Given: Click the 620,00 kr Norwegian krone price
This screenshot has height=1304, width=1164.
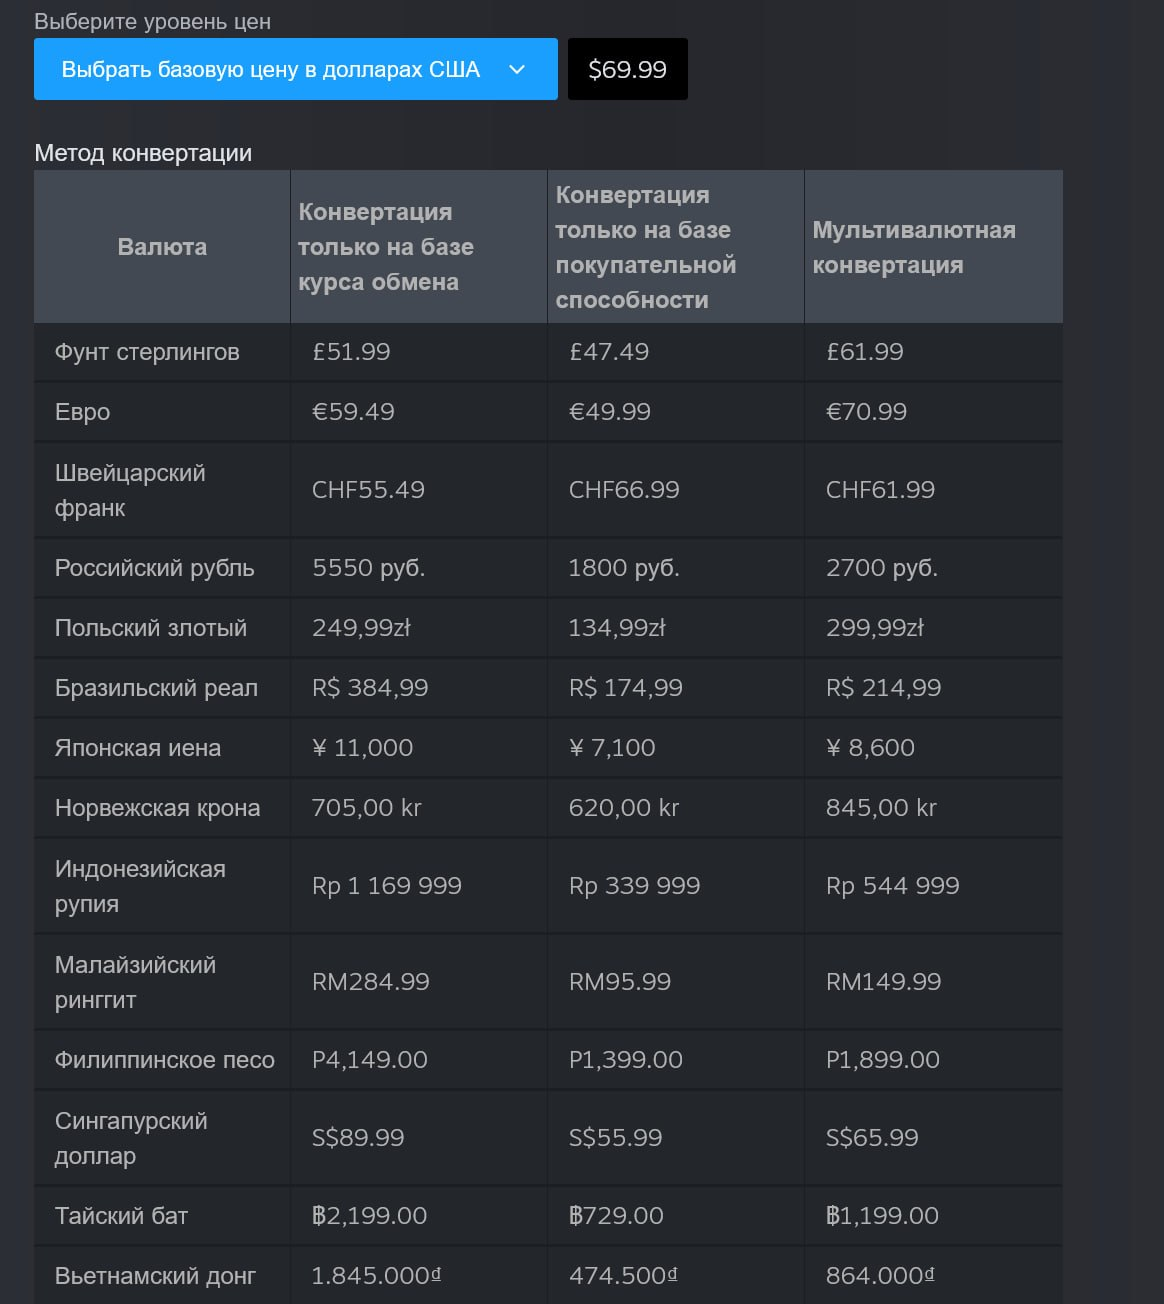Looking at the screenshot, I should coord(624,808).
